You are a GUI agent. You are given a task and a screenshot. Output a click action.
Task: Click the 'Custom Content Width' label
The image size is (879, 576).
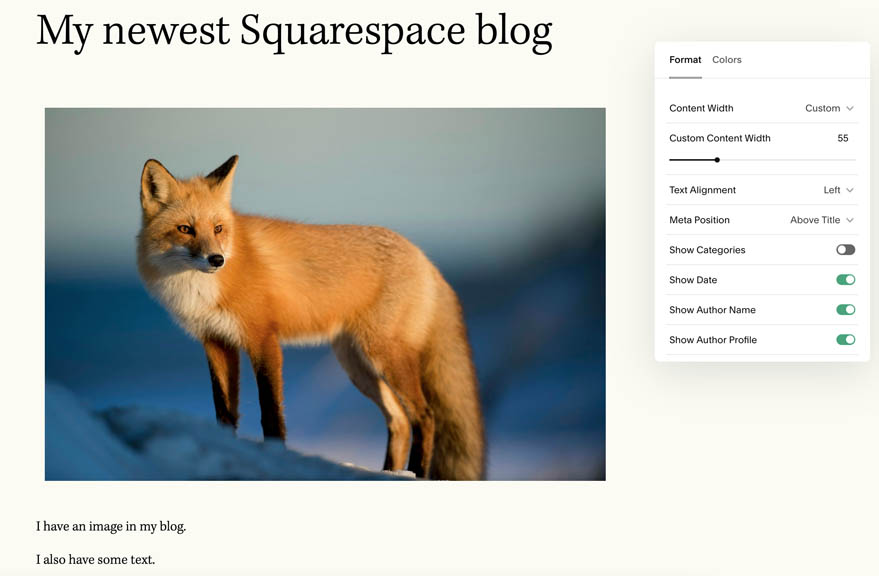pyautogui.click(x=720, y=138)
